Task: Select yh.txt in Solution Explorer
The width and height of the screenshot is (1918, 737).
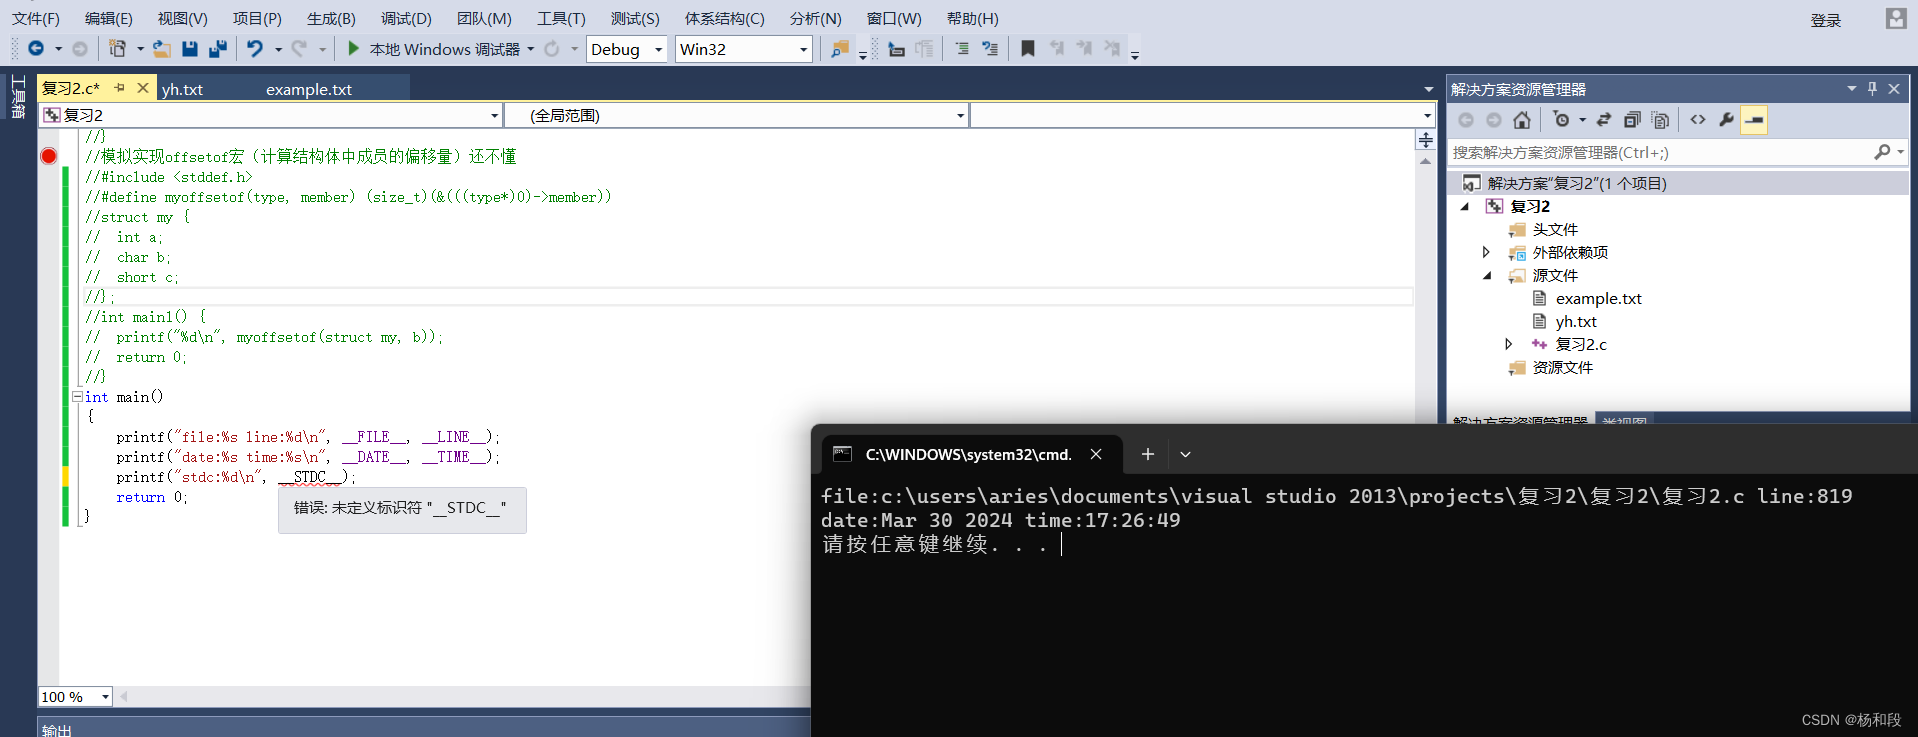Action: (1576, 321)
